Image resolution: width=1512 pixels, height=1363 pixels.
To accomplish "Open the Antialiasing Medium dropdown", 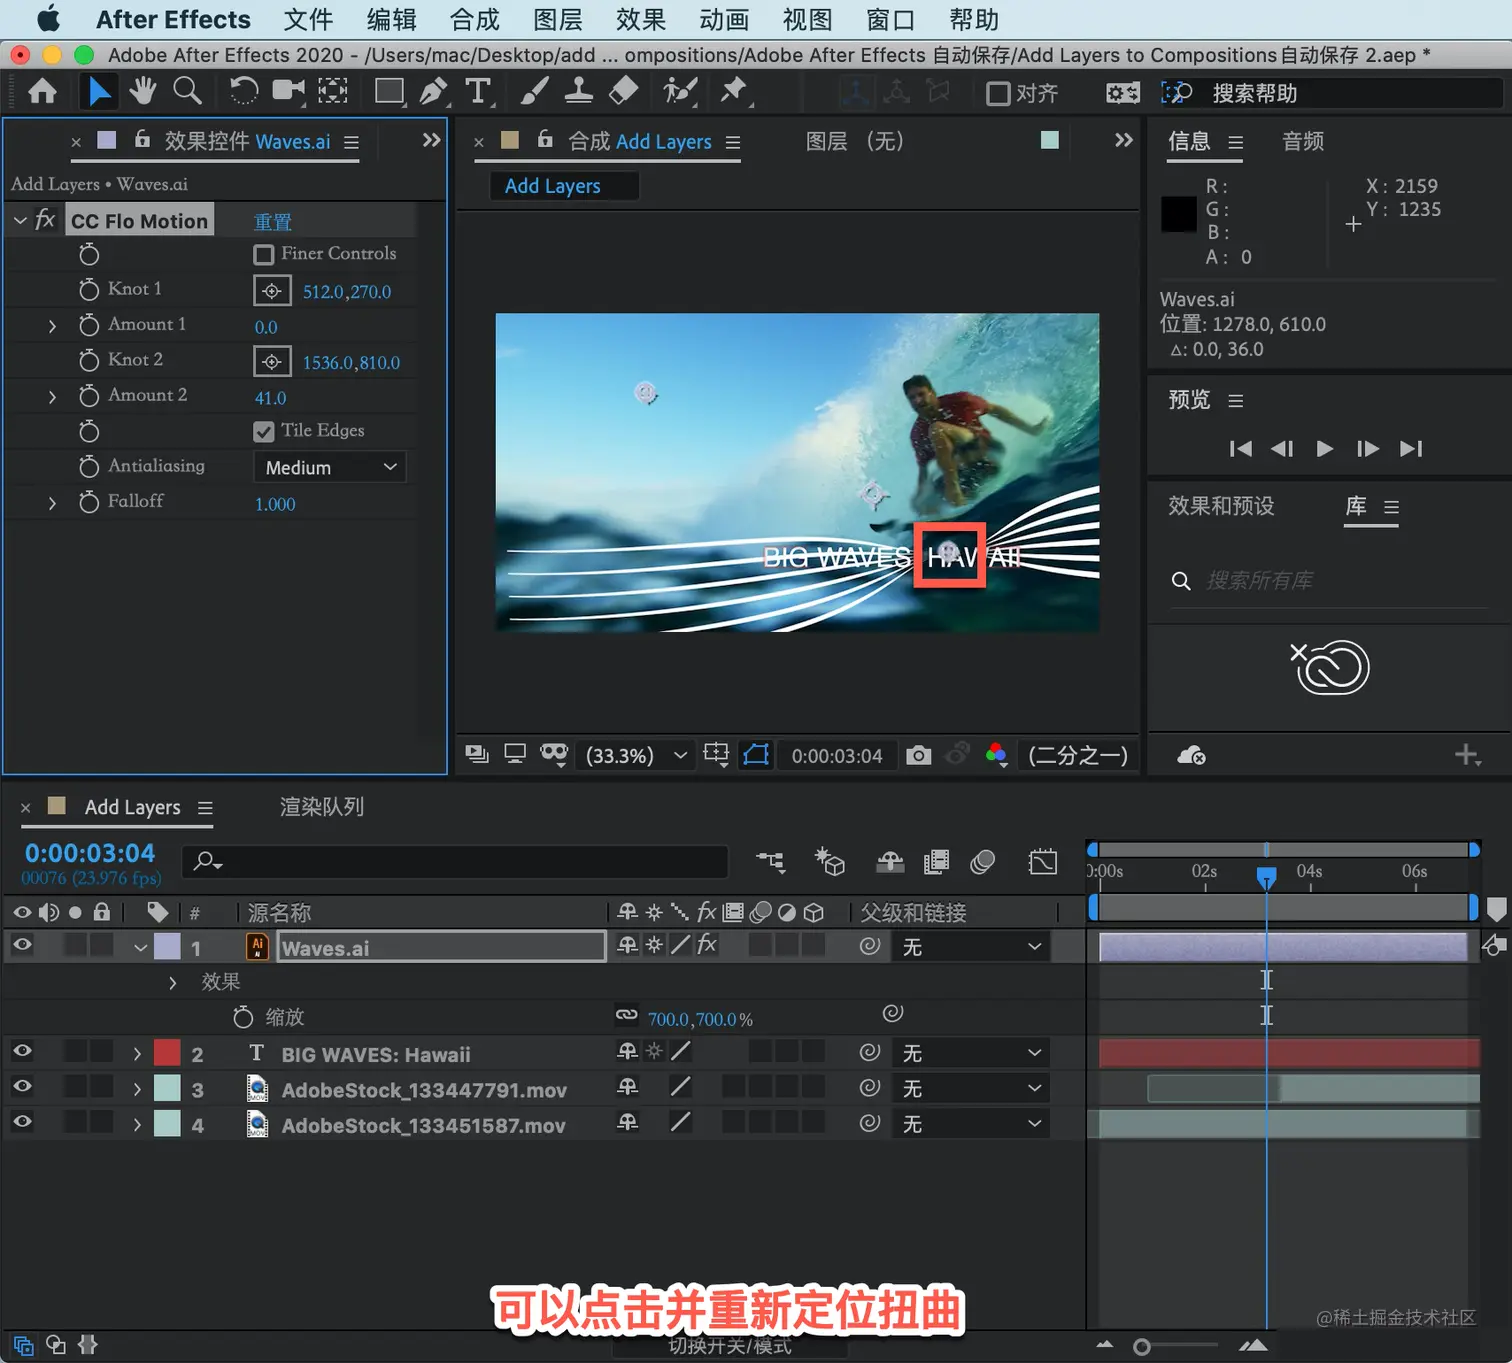I will (330, 467).
